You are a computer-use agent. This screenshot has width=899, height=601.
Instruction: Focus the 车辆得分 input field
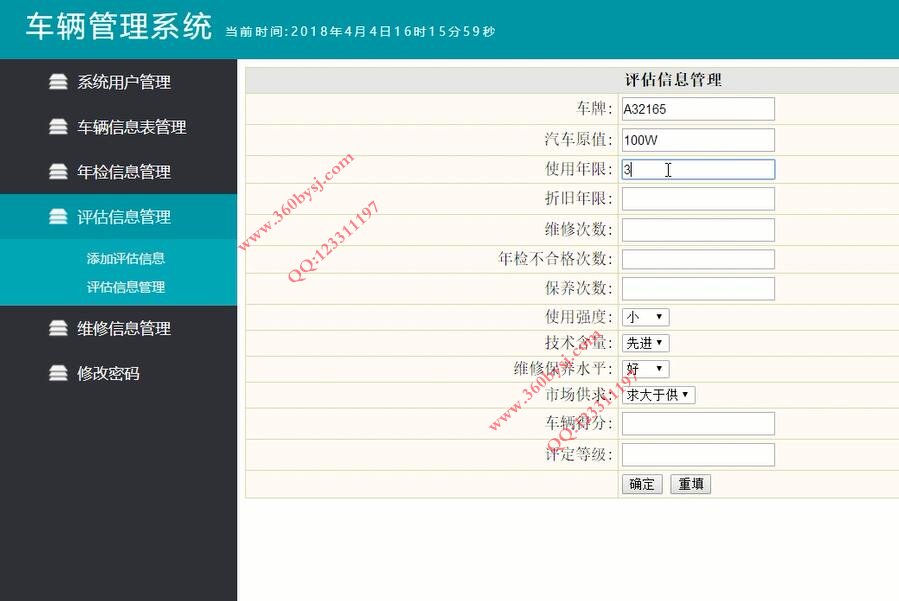coord(698,424)
